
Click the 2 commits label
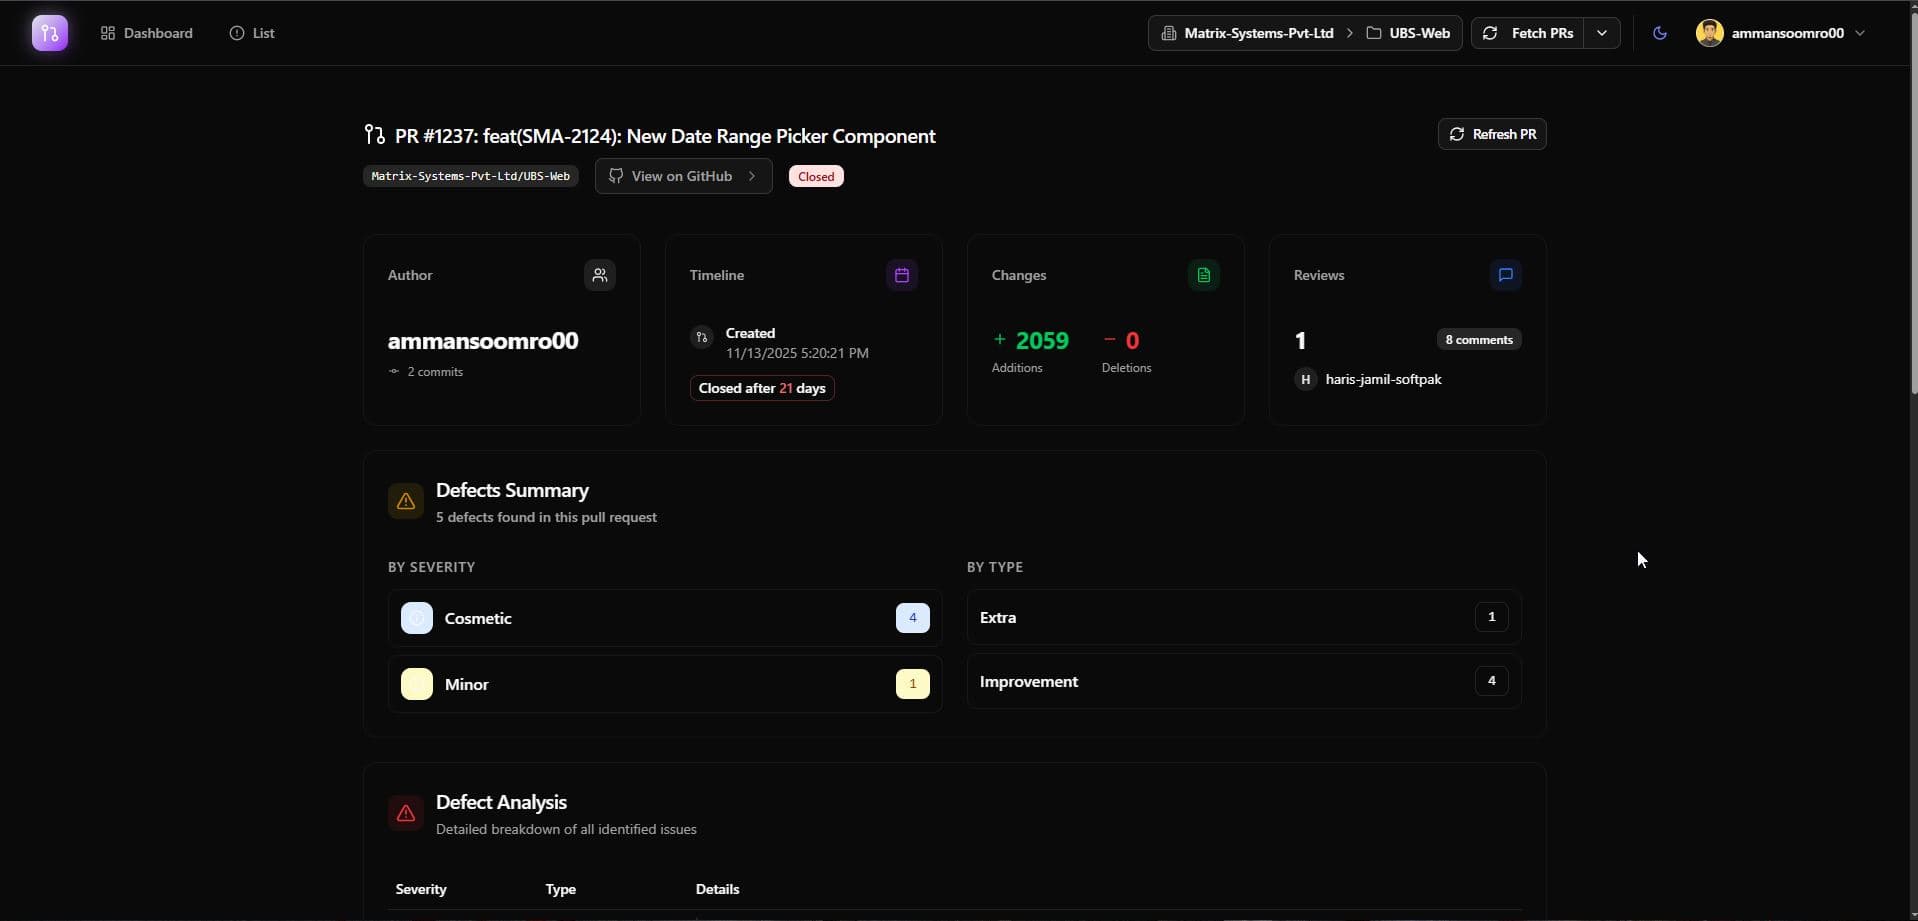(435, 371)
